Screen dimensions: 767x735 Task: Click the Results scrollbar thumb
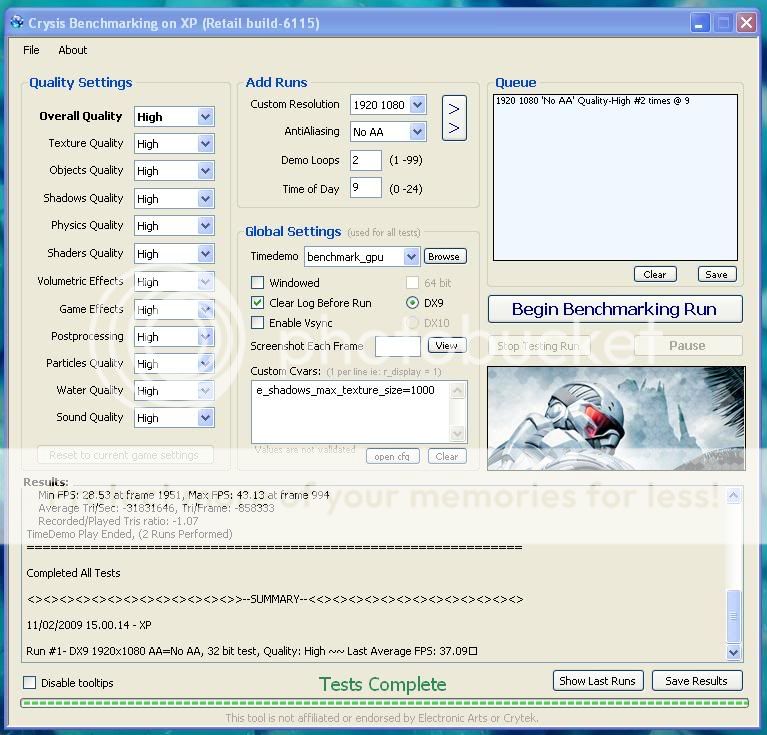coord(733,616)
